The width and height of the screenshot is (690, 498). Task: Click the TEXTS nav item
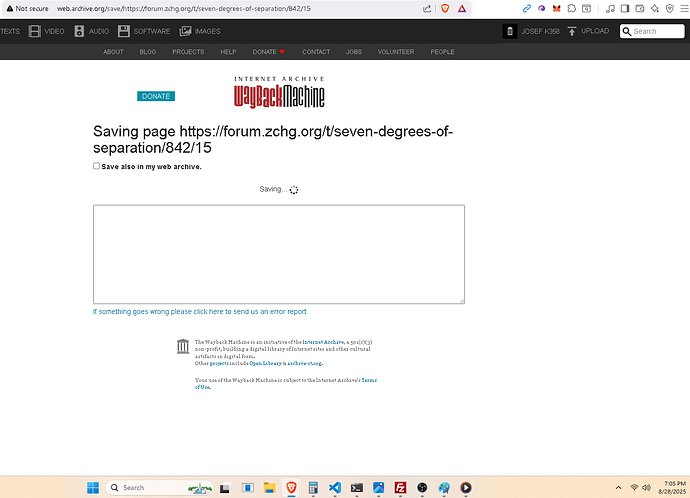[x=10, y=31]
